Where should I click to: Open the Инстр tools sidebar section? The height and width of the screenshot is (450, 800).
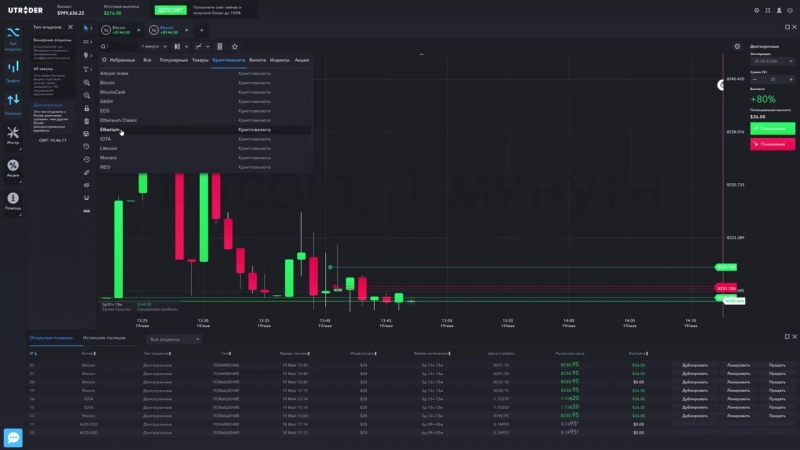(13, 136)
